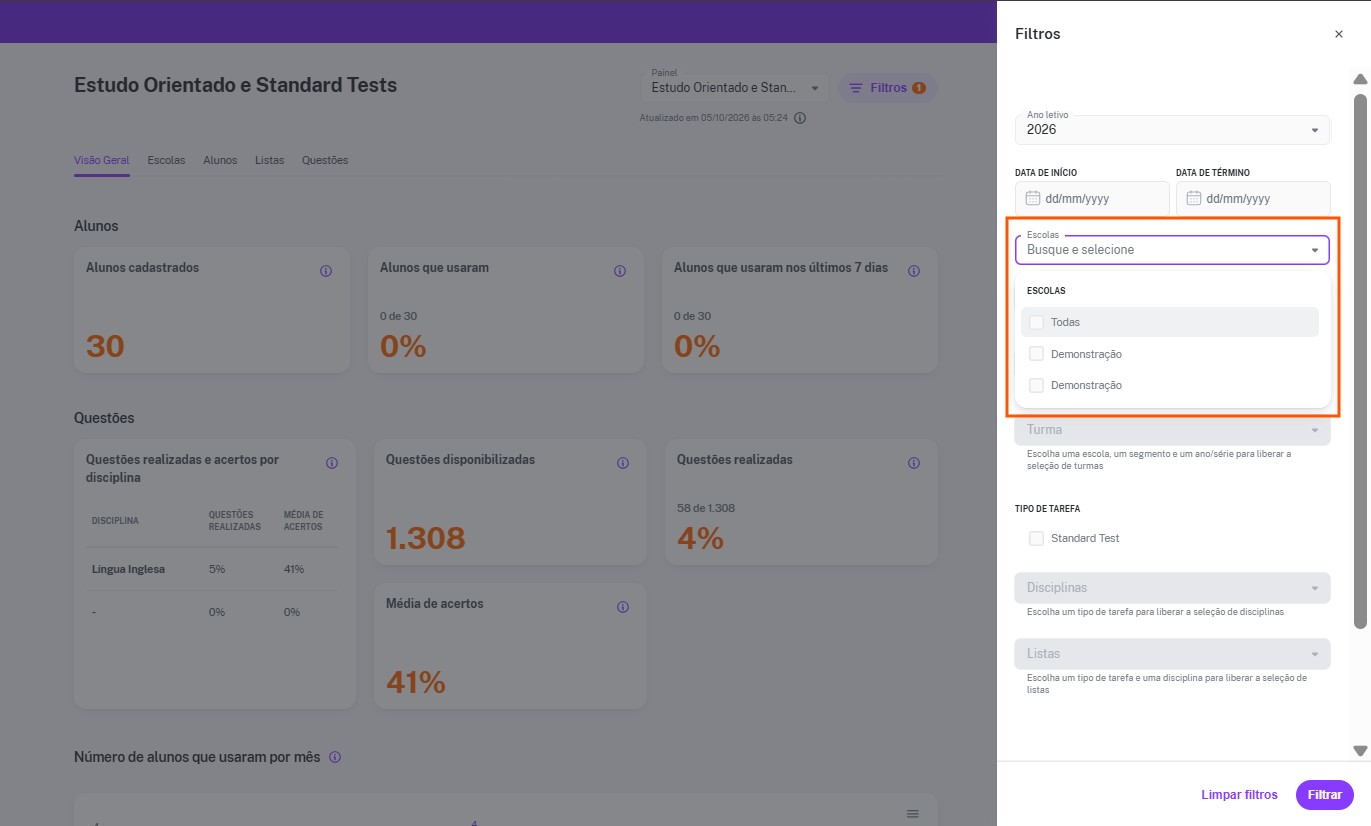Image resolution: width=1371 pixels, height=826 pixels.
Task: Click the Limpar filtros link
Action: point(1240,795)
